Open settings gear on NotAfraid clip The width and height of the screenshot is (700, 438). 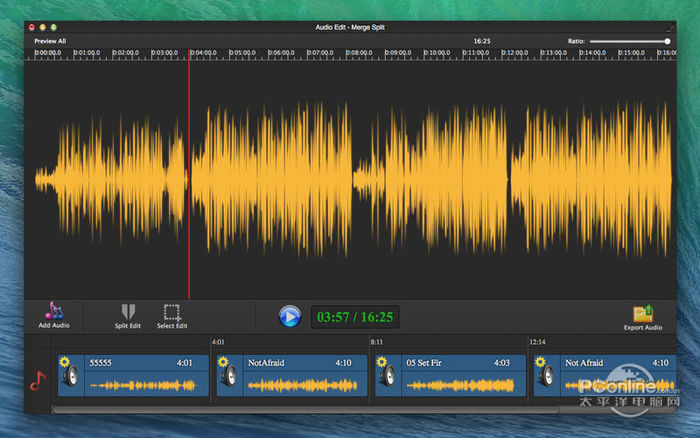point(223,362)
